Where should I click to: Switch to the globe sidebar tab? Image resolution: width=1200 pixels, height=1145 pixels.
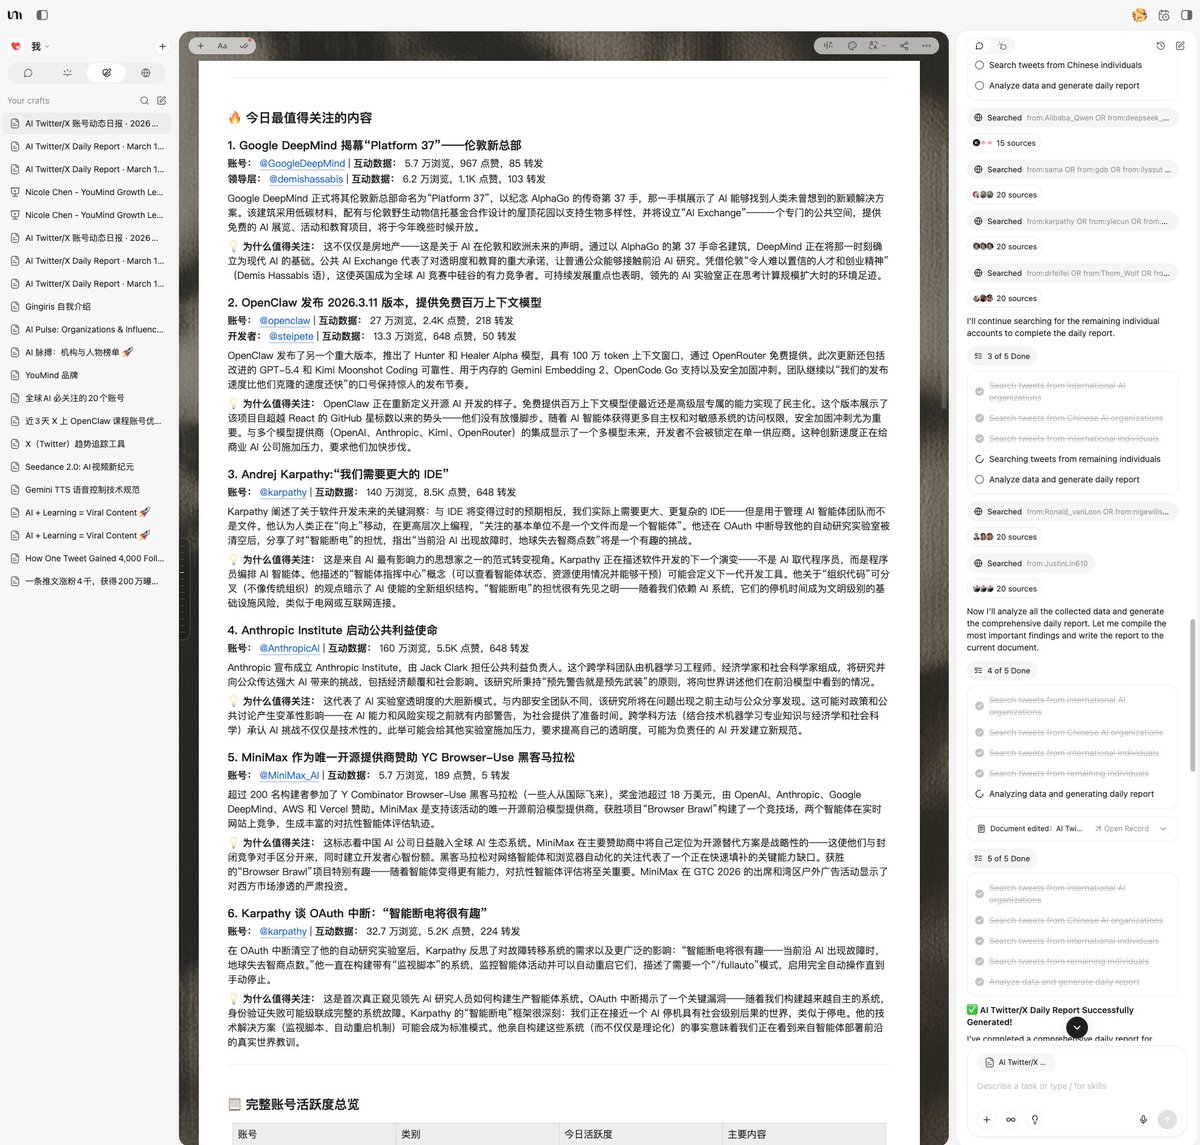(145, 73)
